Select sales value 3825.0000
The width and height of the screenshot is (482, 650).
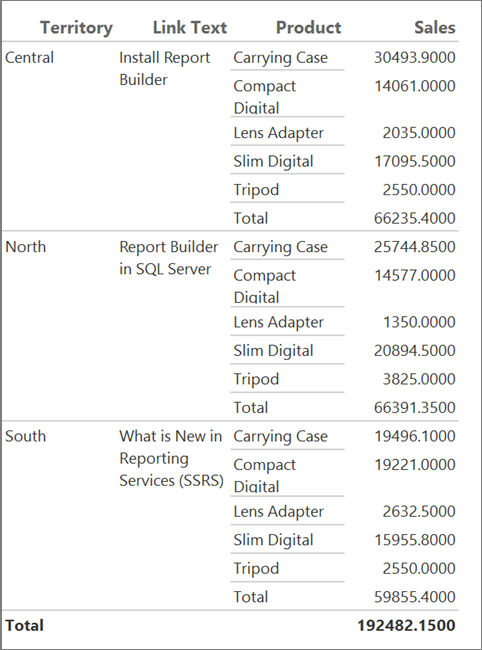(x=419, y=380)
